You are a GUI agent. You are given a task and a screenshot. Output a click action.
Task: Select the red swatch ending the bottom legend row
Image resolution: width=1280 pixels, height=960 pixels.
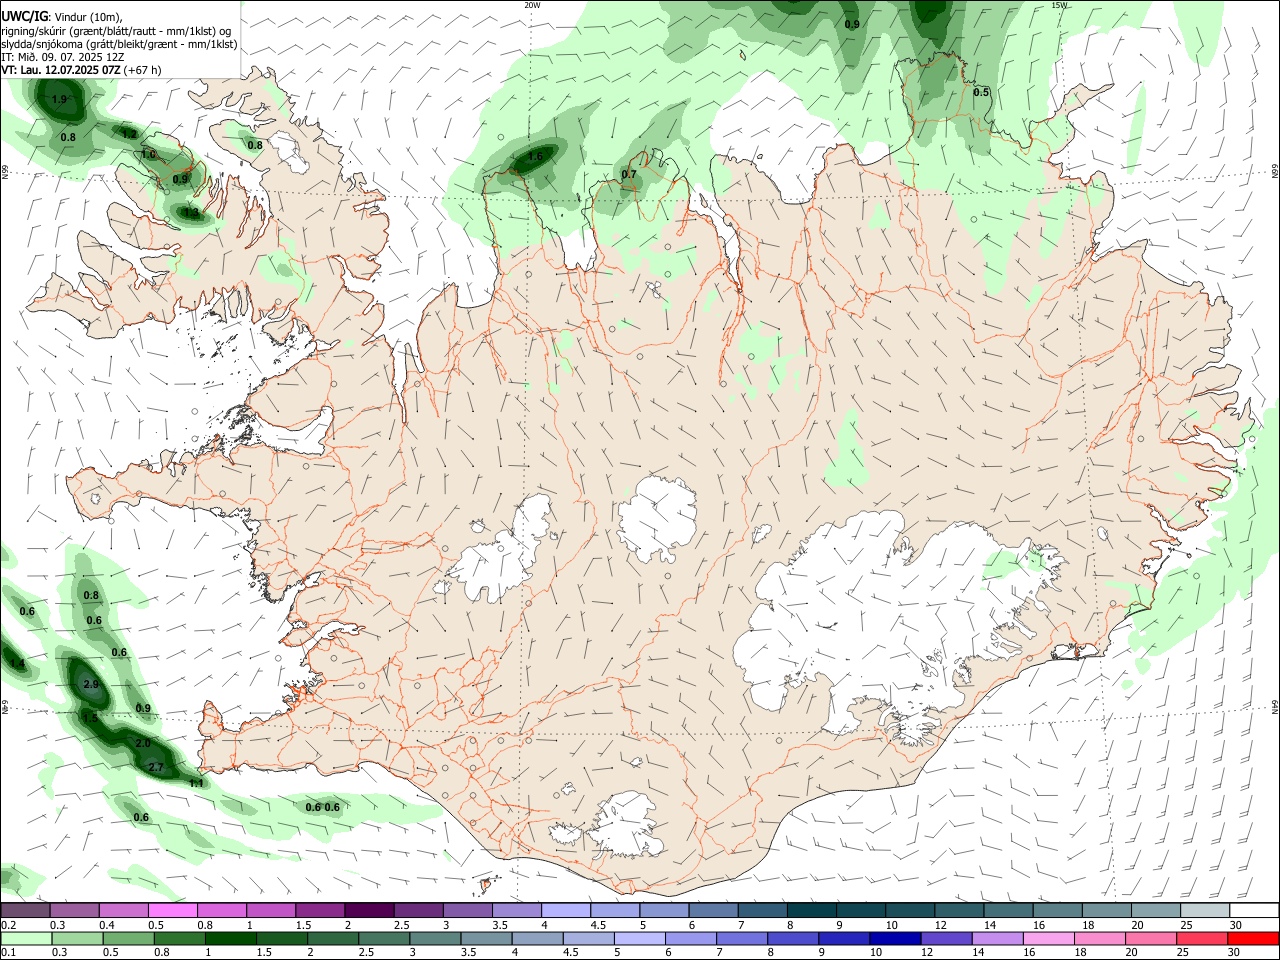1253,938
